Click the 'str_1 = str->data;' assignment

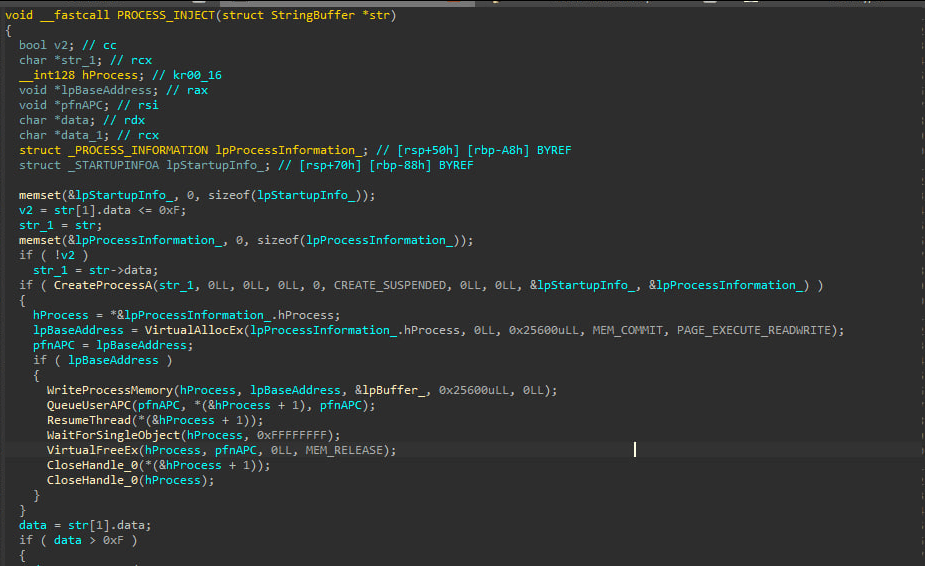pos(96,270)
